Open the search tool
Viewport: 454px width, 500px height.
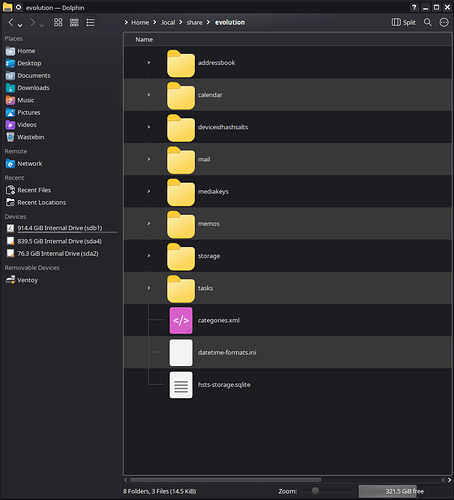coord(428,22)
